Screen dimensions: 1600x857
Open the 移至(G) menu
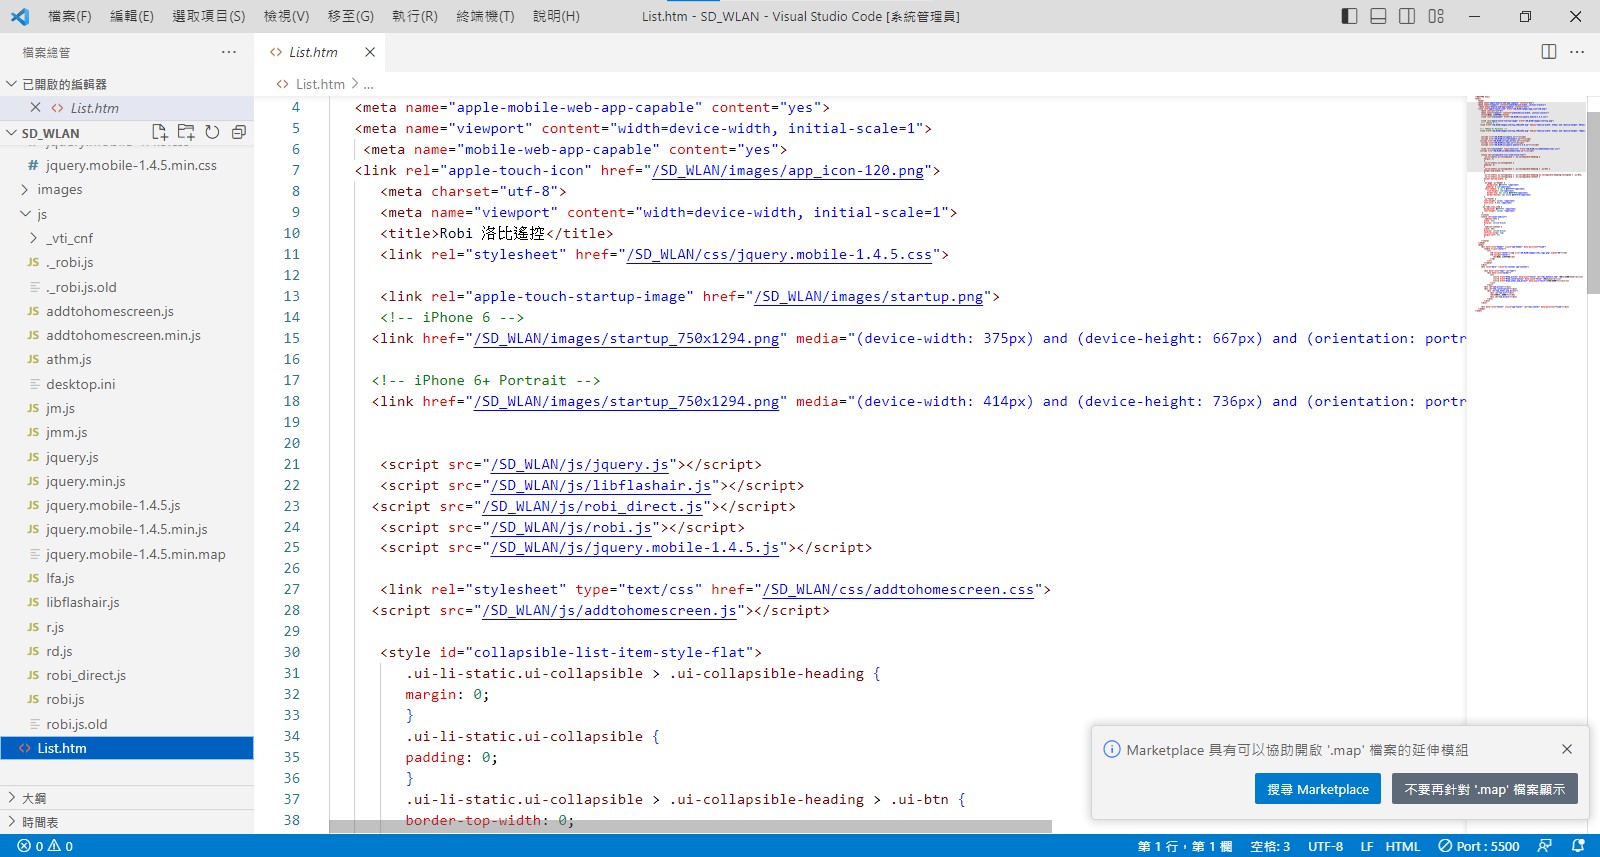pyautogui.click(x=350, y=16)
